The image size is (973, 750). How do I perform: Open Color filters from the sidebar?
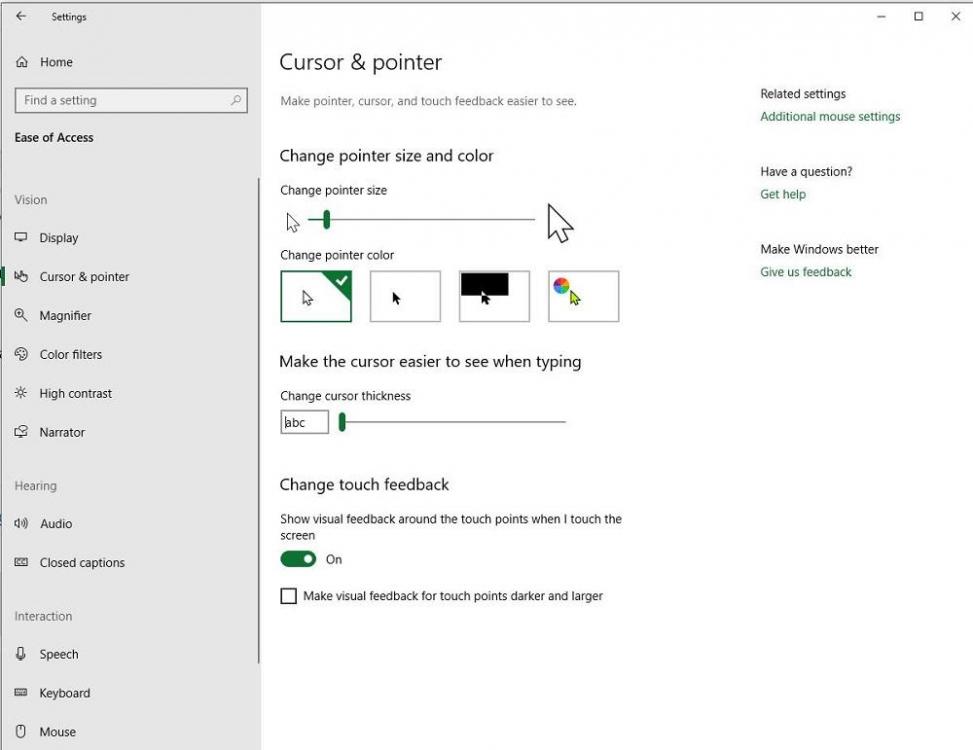click(70, 355)
